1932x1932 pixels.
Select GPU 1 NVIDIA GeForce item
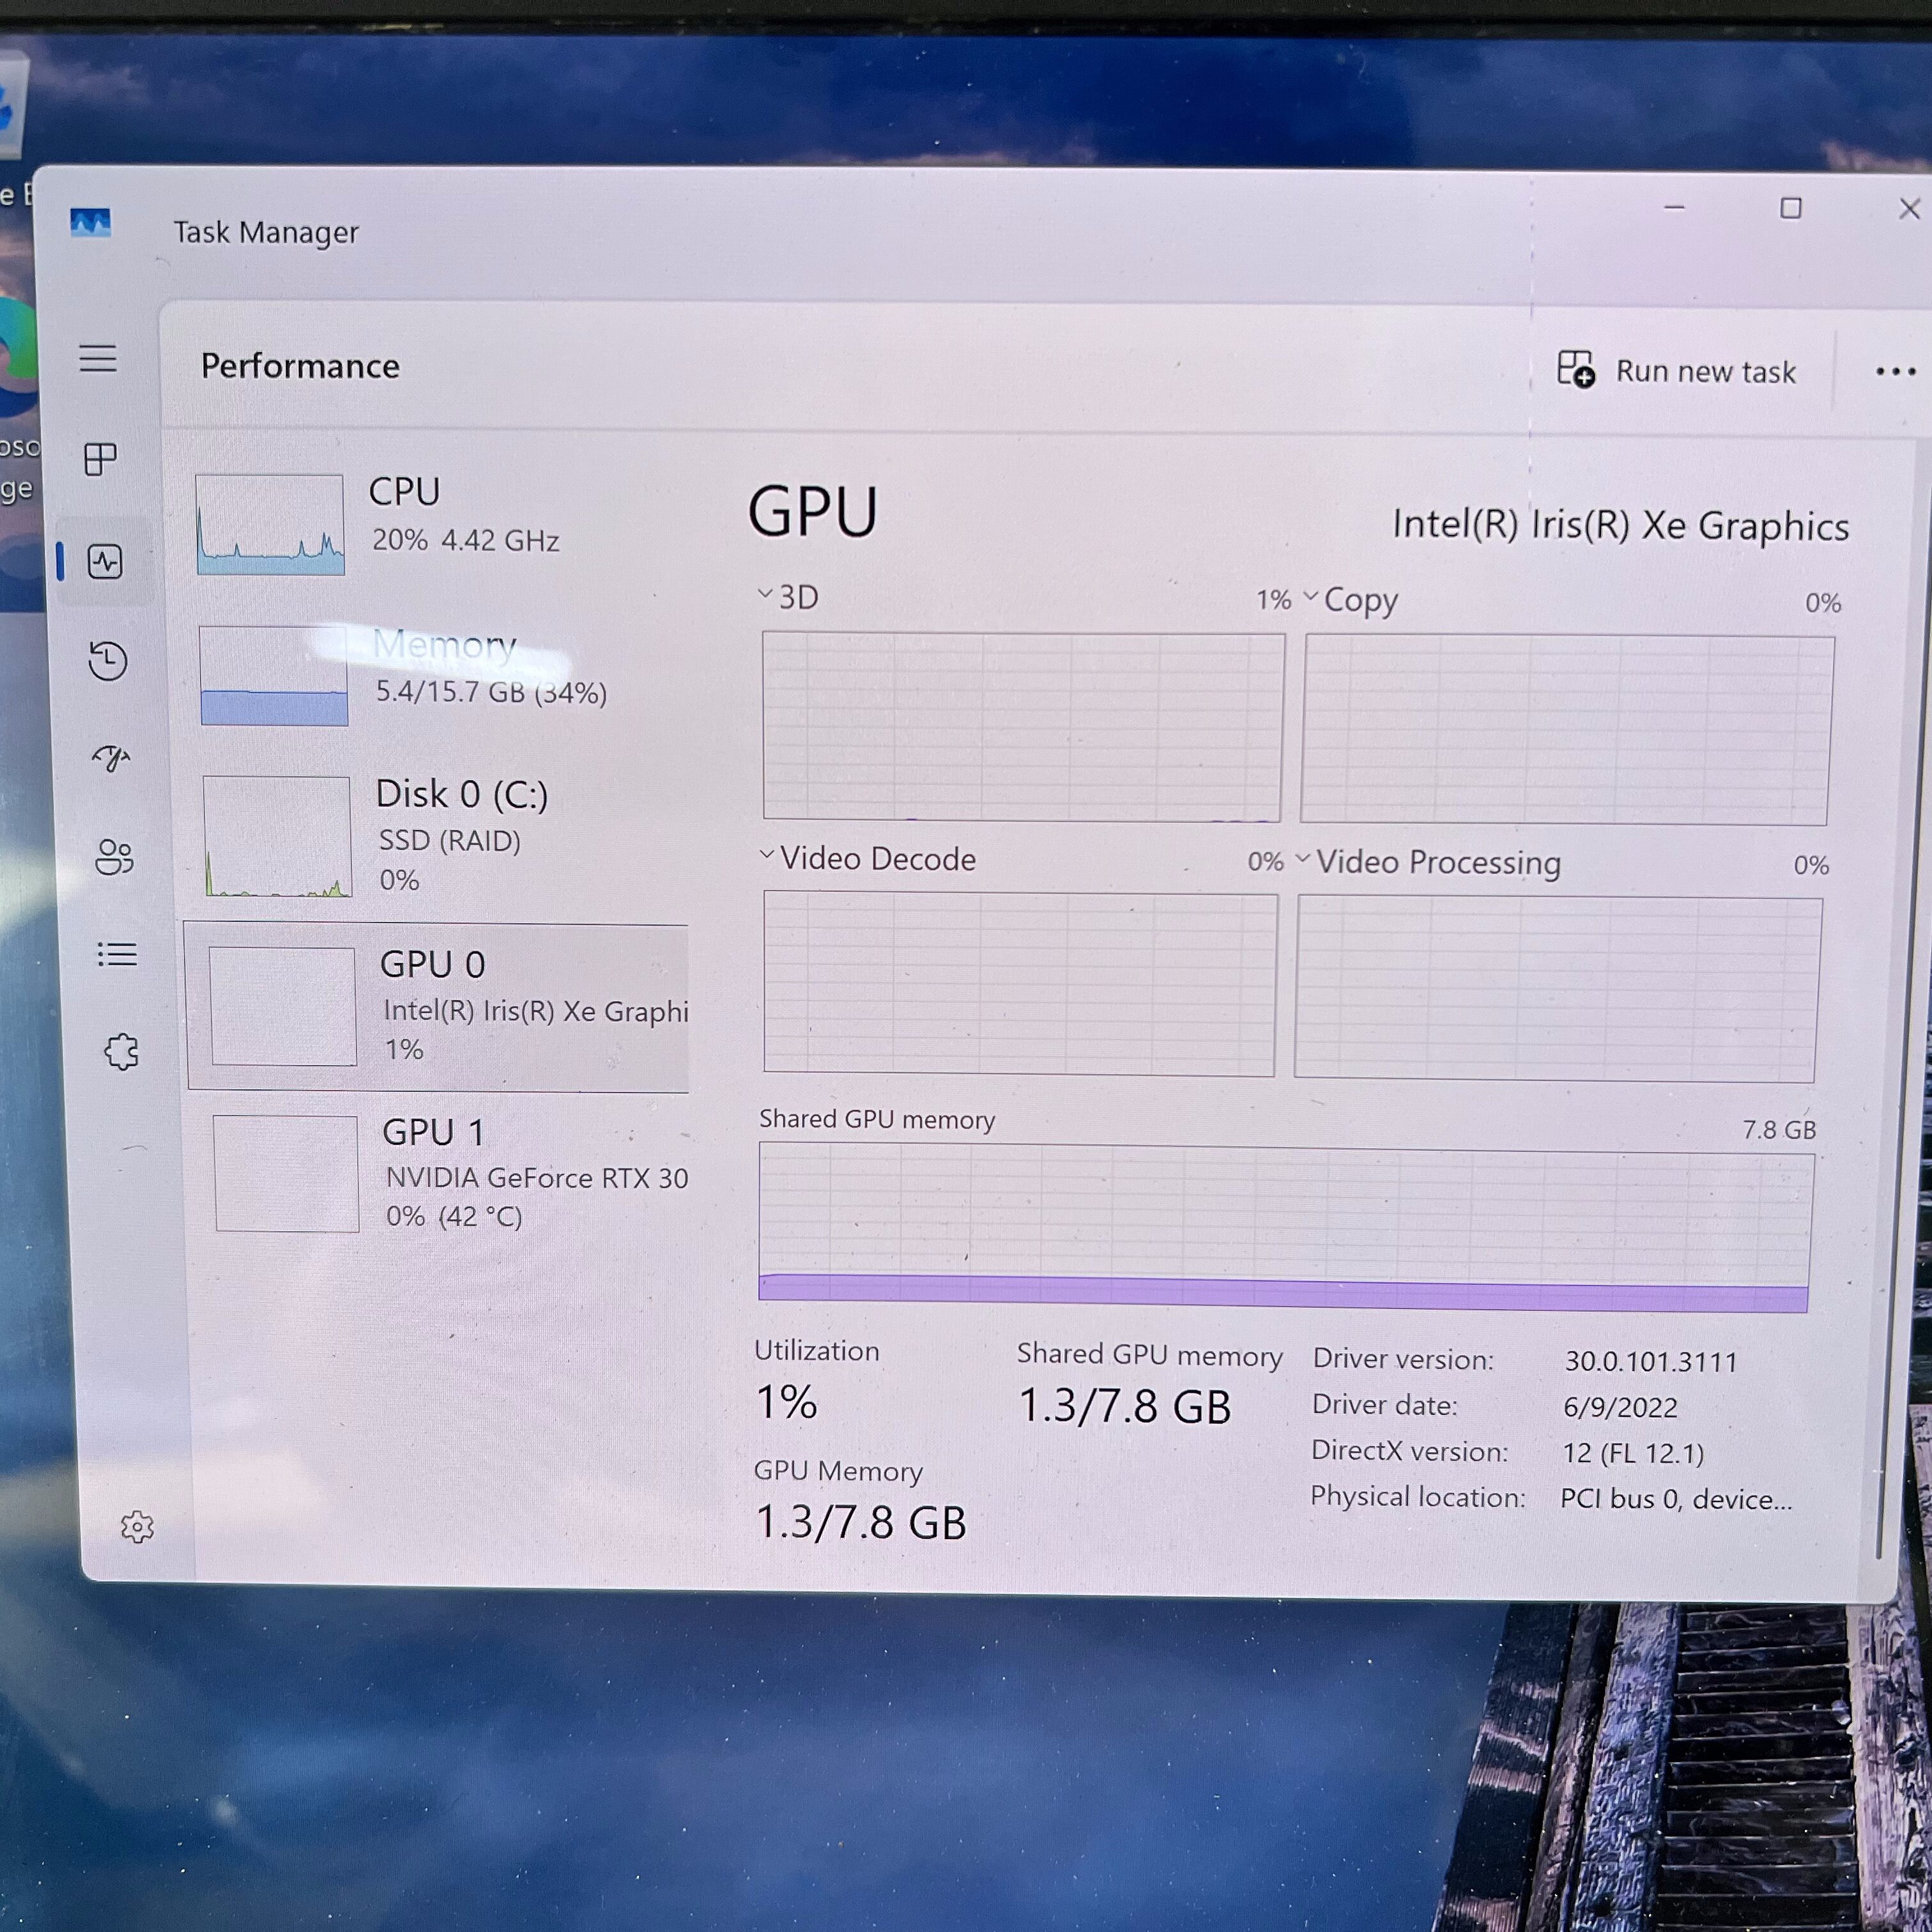tap(450, 1173)
